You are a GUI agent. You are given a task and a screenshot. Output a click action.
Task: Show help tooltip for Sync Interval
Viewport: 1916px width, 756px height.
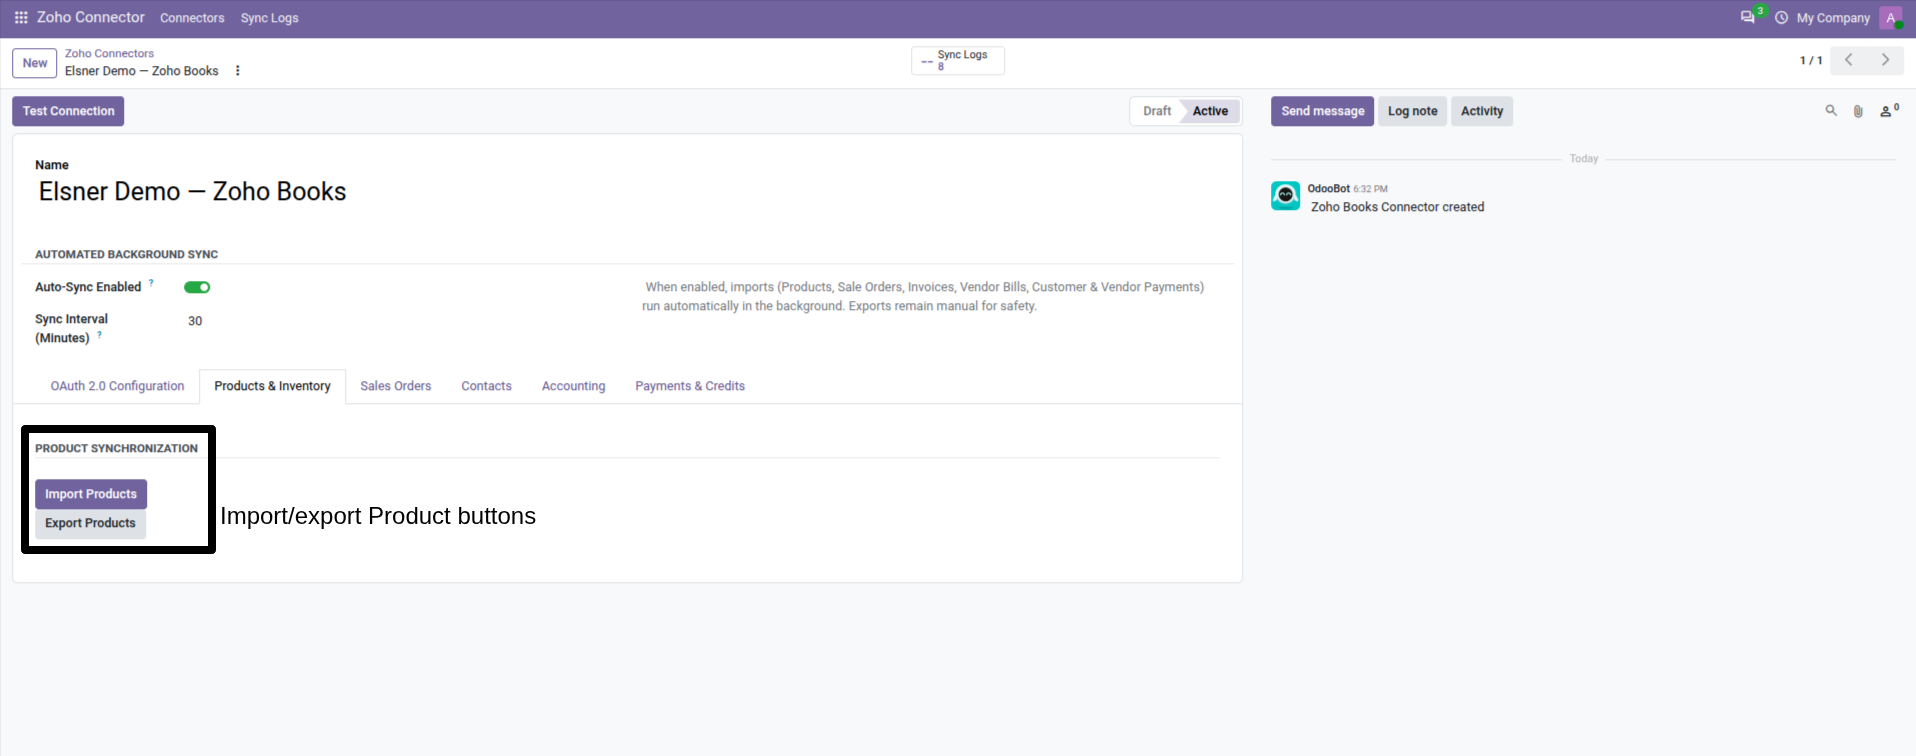(99, 335)
